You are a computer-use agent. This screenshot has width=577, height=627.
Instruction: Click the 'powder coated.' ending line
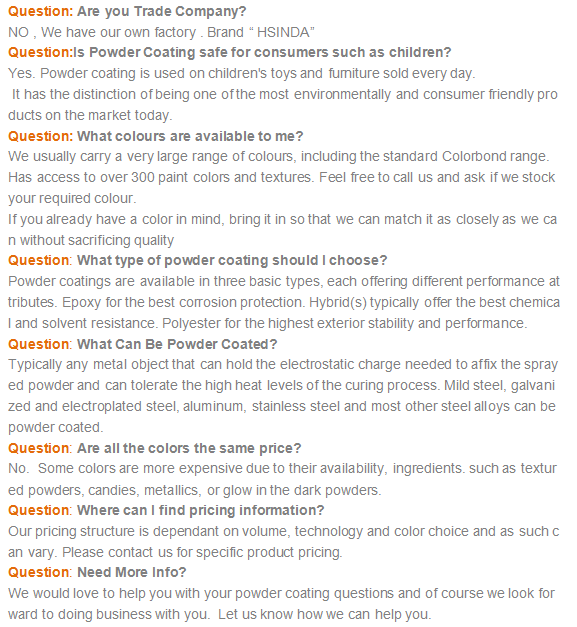(56, 427)
